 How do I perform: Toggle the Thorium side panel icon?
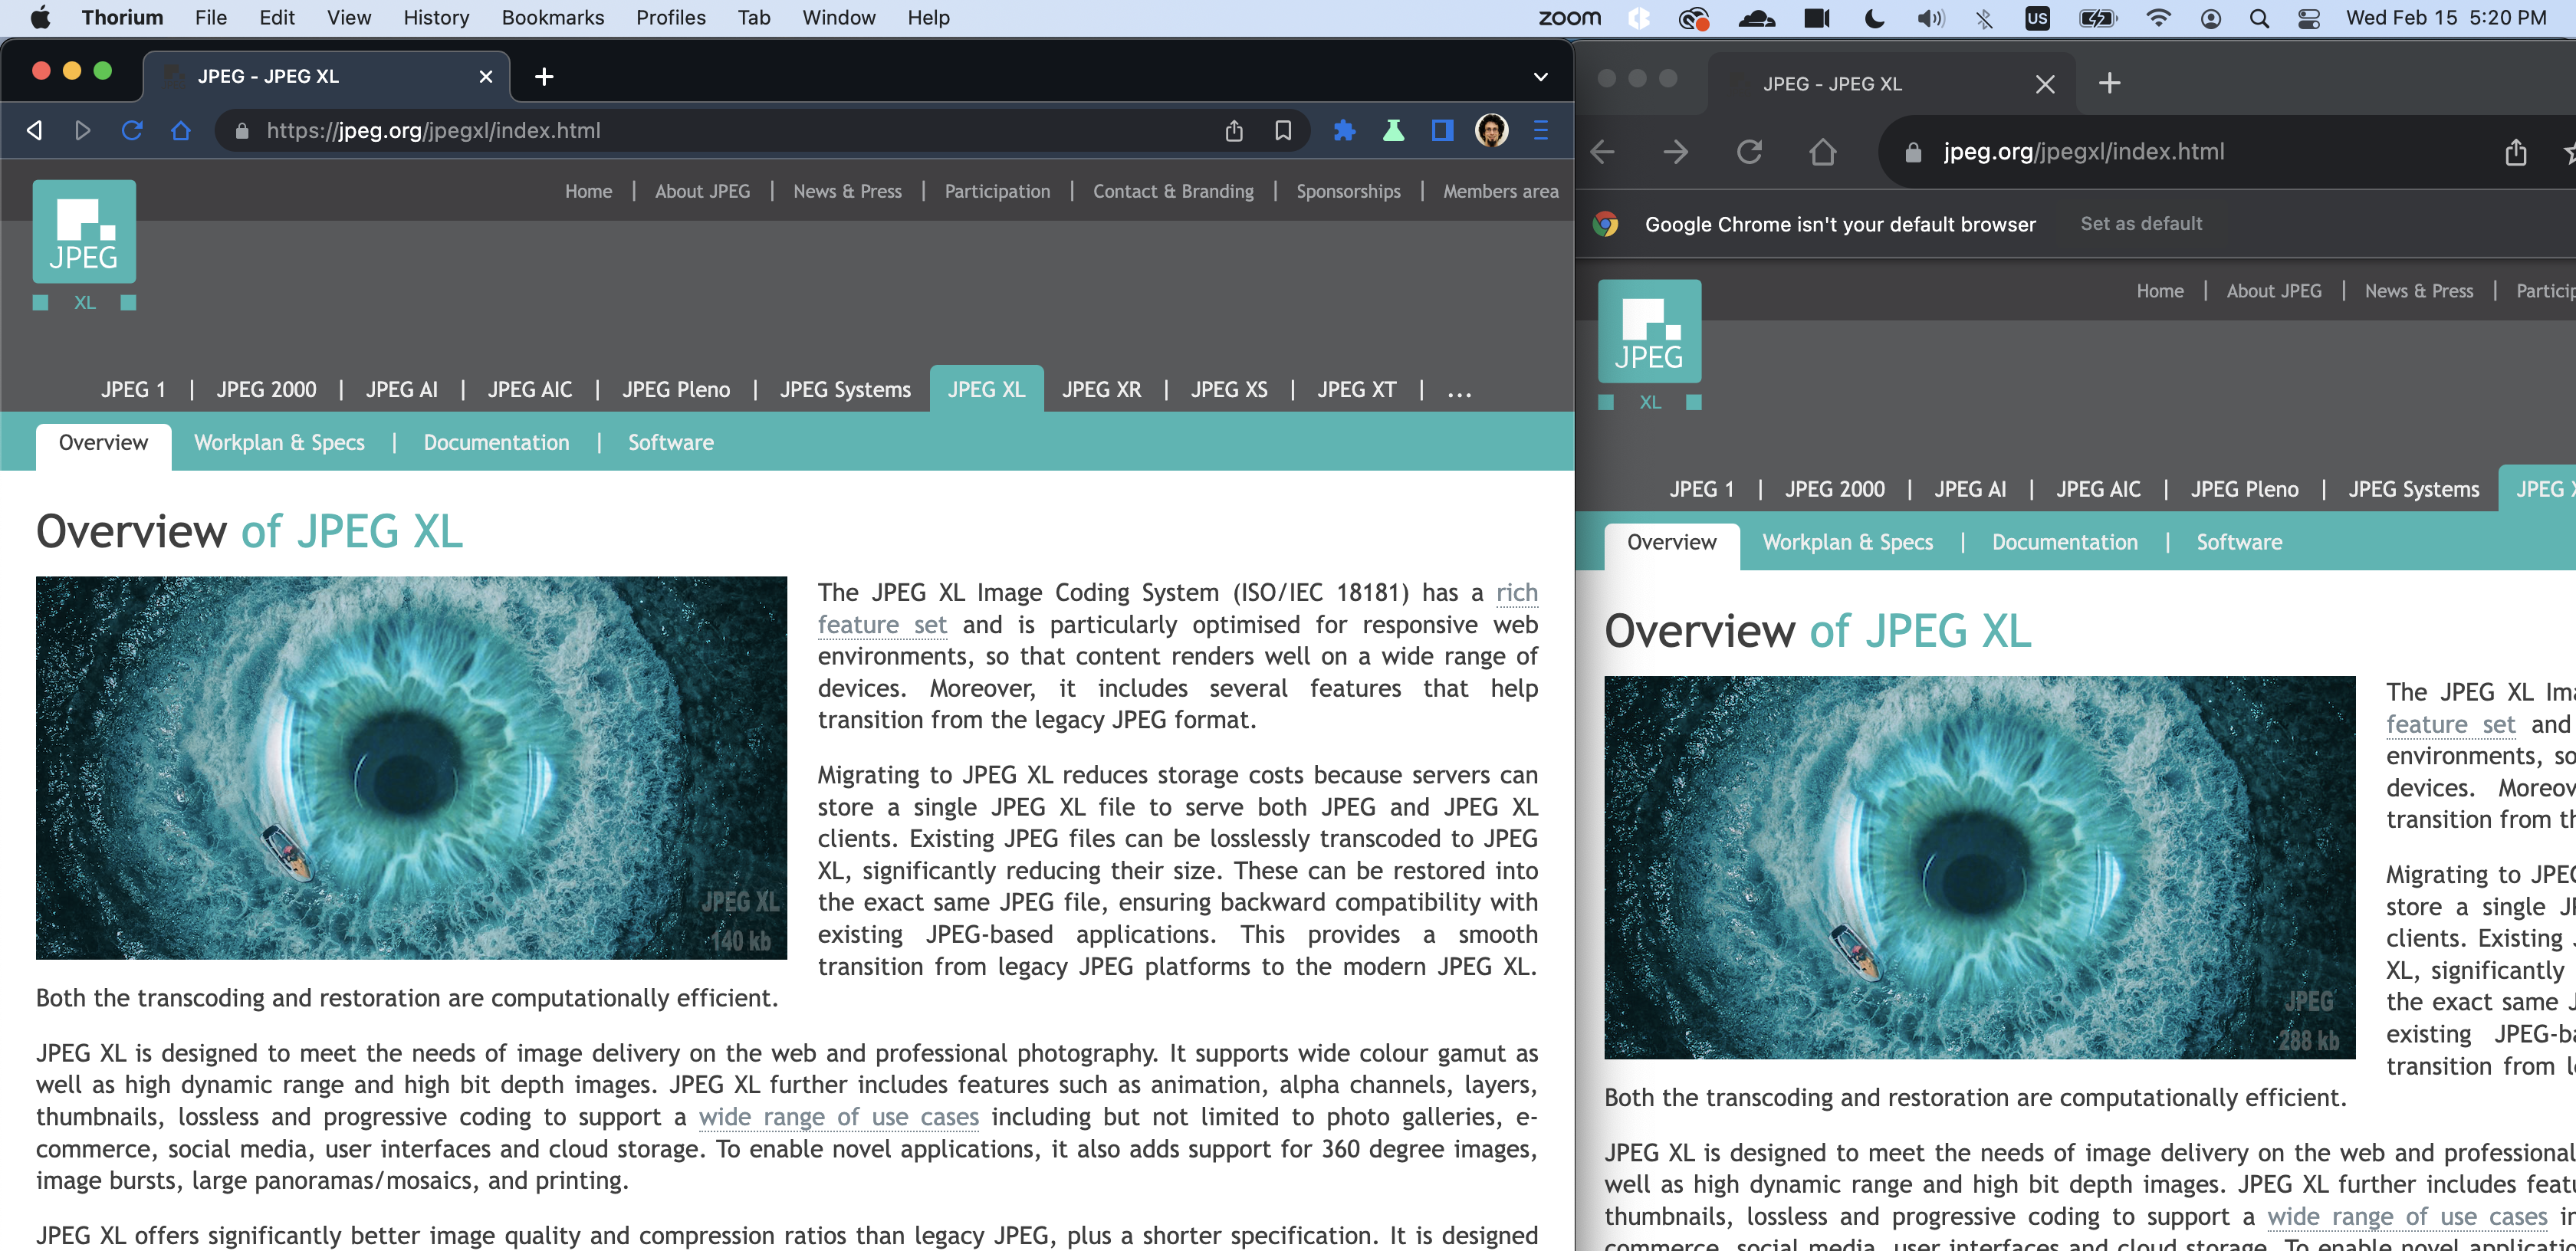[x=1442, y=131]
